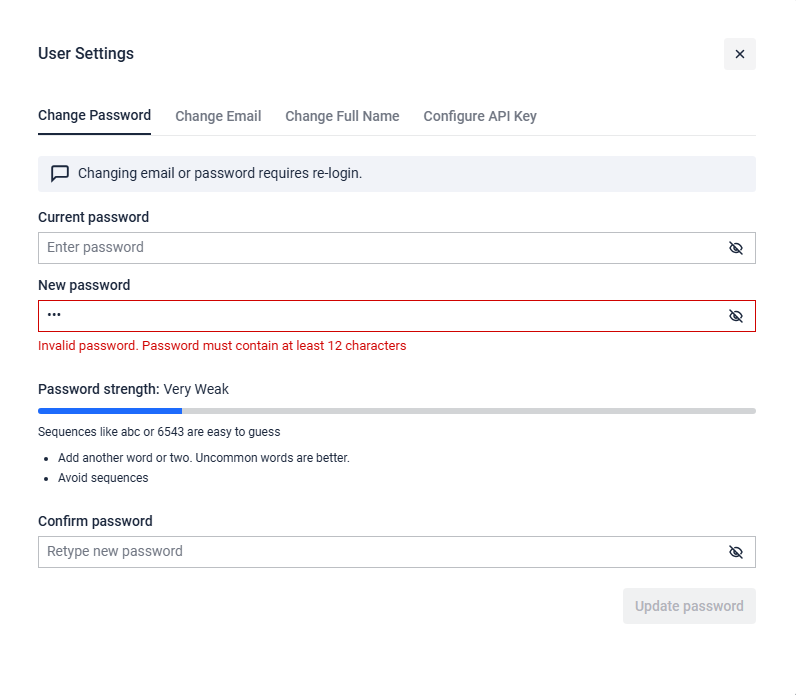
Task: Click the 'Confirm password' label
Action: (x=95, y=521)
